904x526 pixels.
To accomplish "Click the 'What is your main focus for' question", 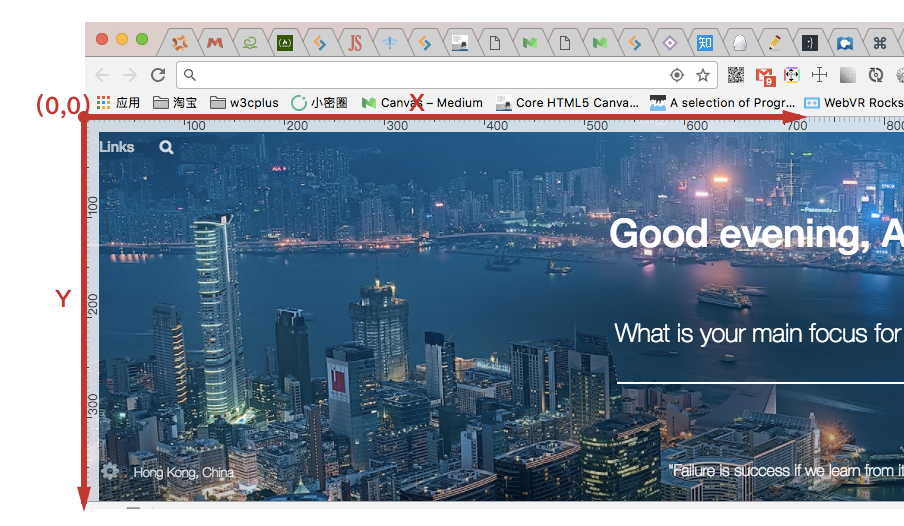I will pyautogui.click(x=758, y=334).
